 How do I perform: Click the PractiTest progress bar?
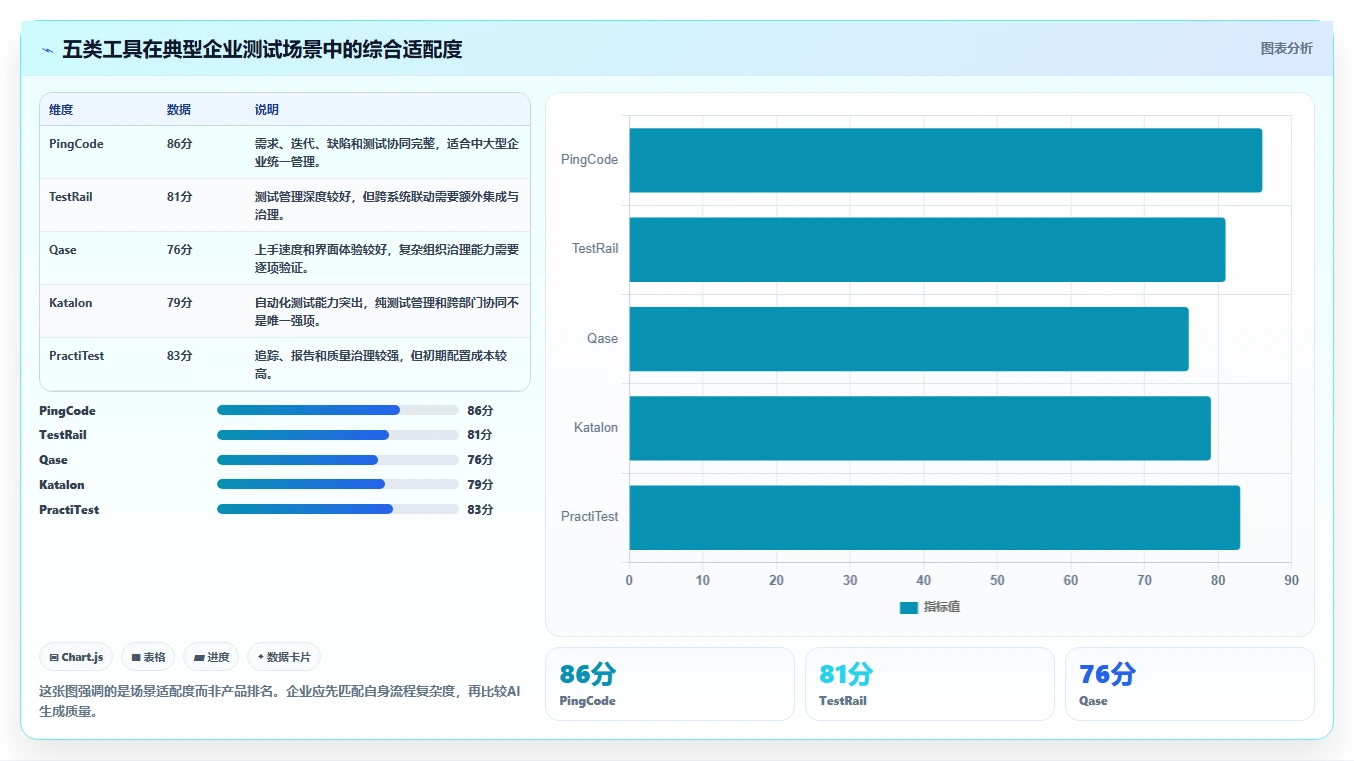(x=338, y=509)
